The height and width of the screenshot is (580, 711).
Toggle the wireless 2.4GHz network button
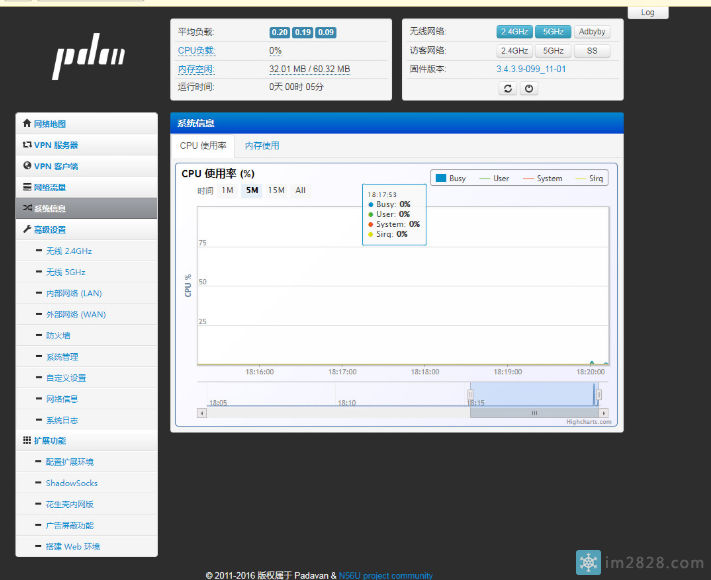tap(514, 32)
